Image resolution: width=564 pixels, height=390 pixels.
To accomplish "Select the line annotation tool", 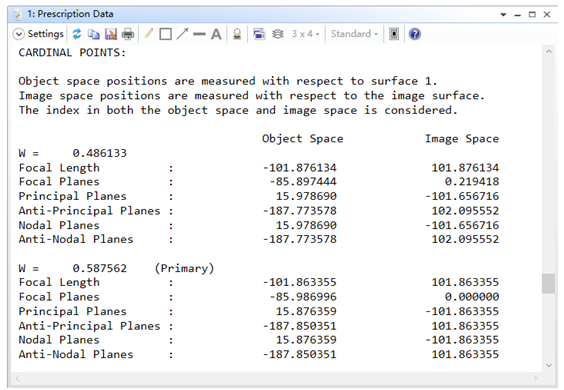I will point(199,35).
